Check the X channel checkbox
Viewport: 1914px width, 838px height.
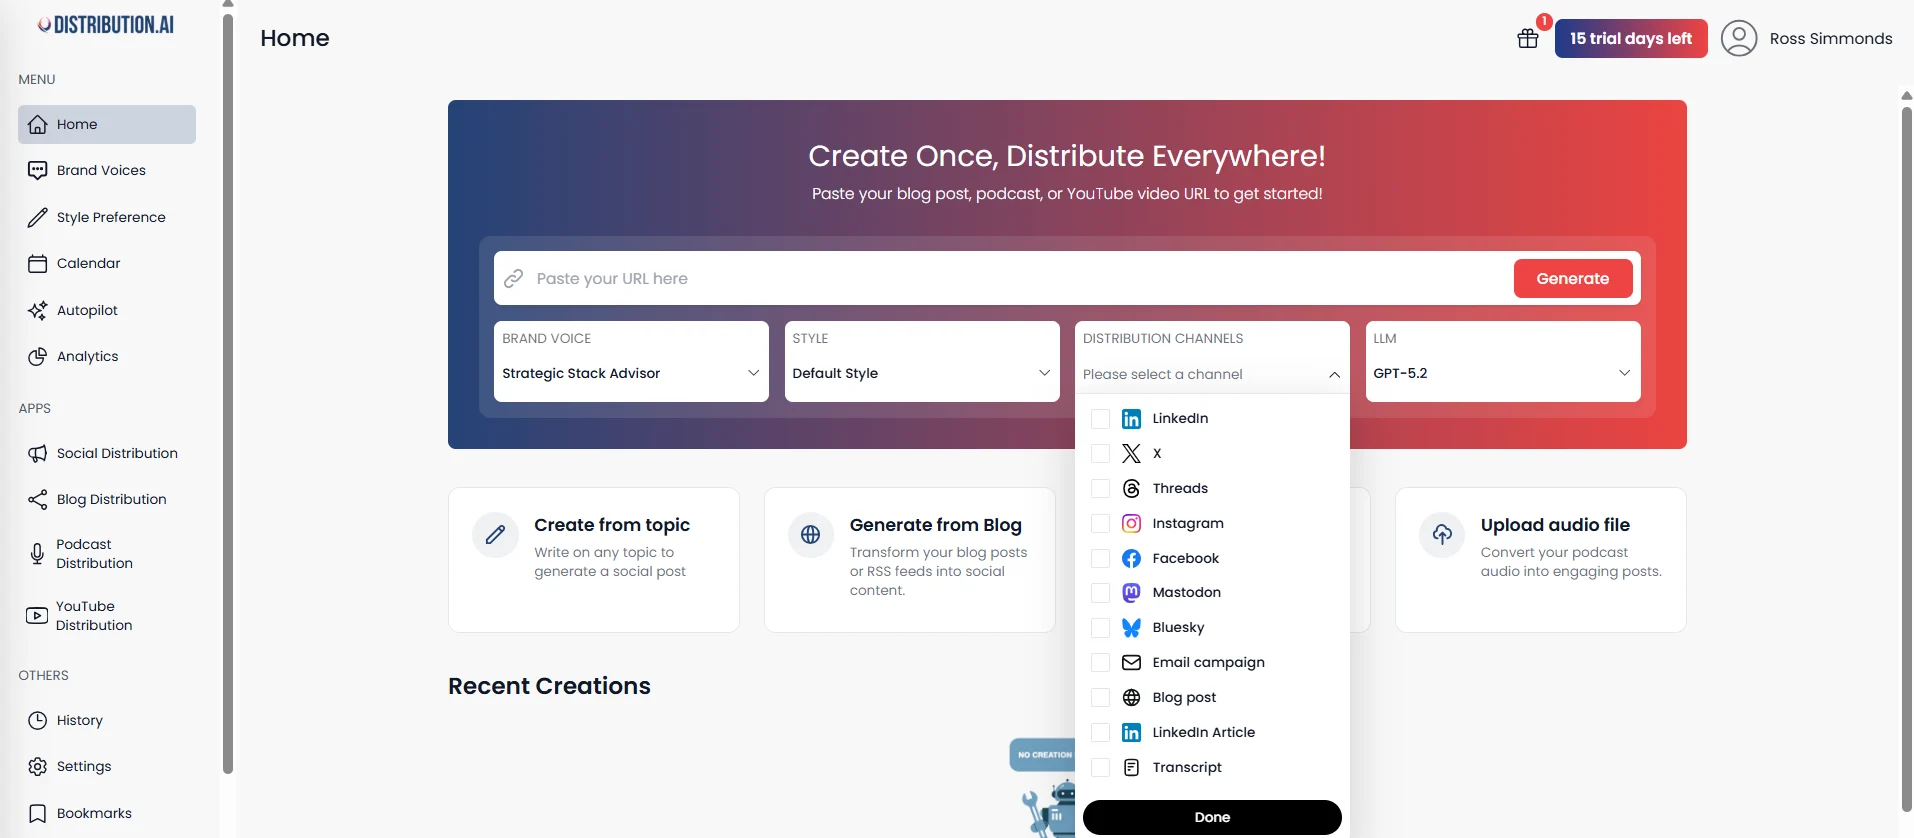coord(1100,454)
